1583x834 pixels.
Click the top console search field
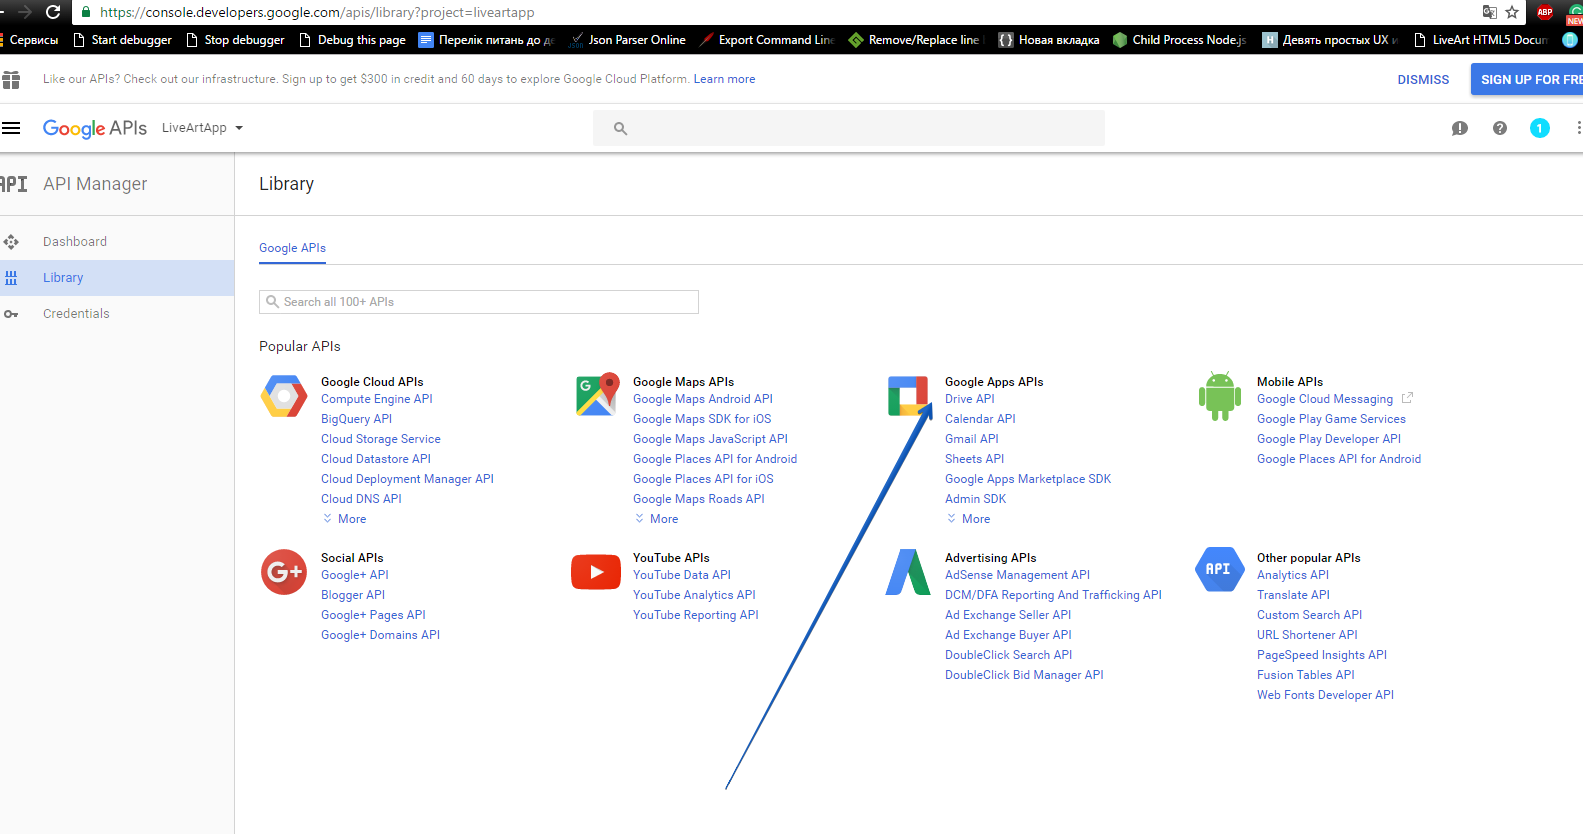(x=849, y=128)
